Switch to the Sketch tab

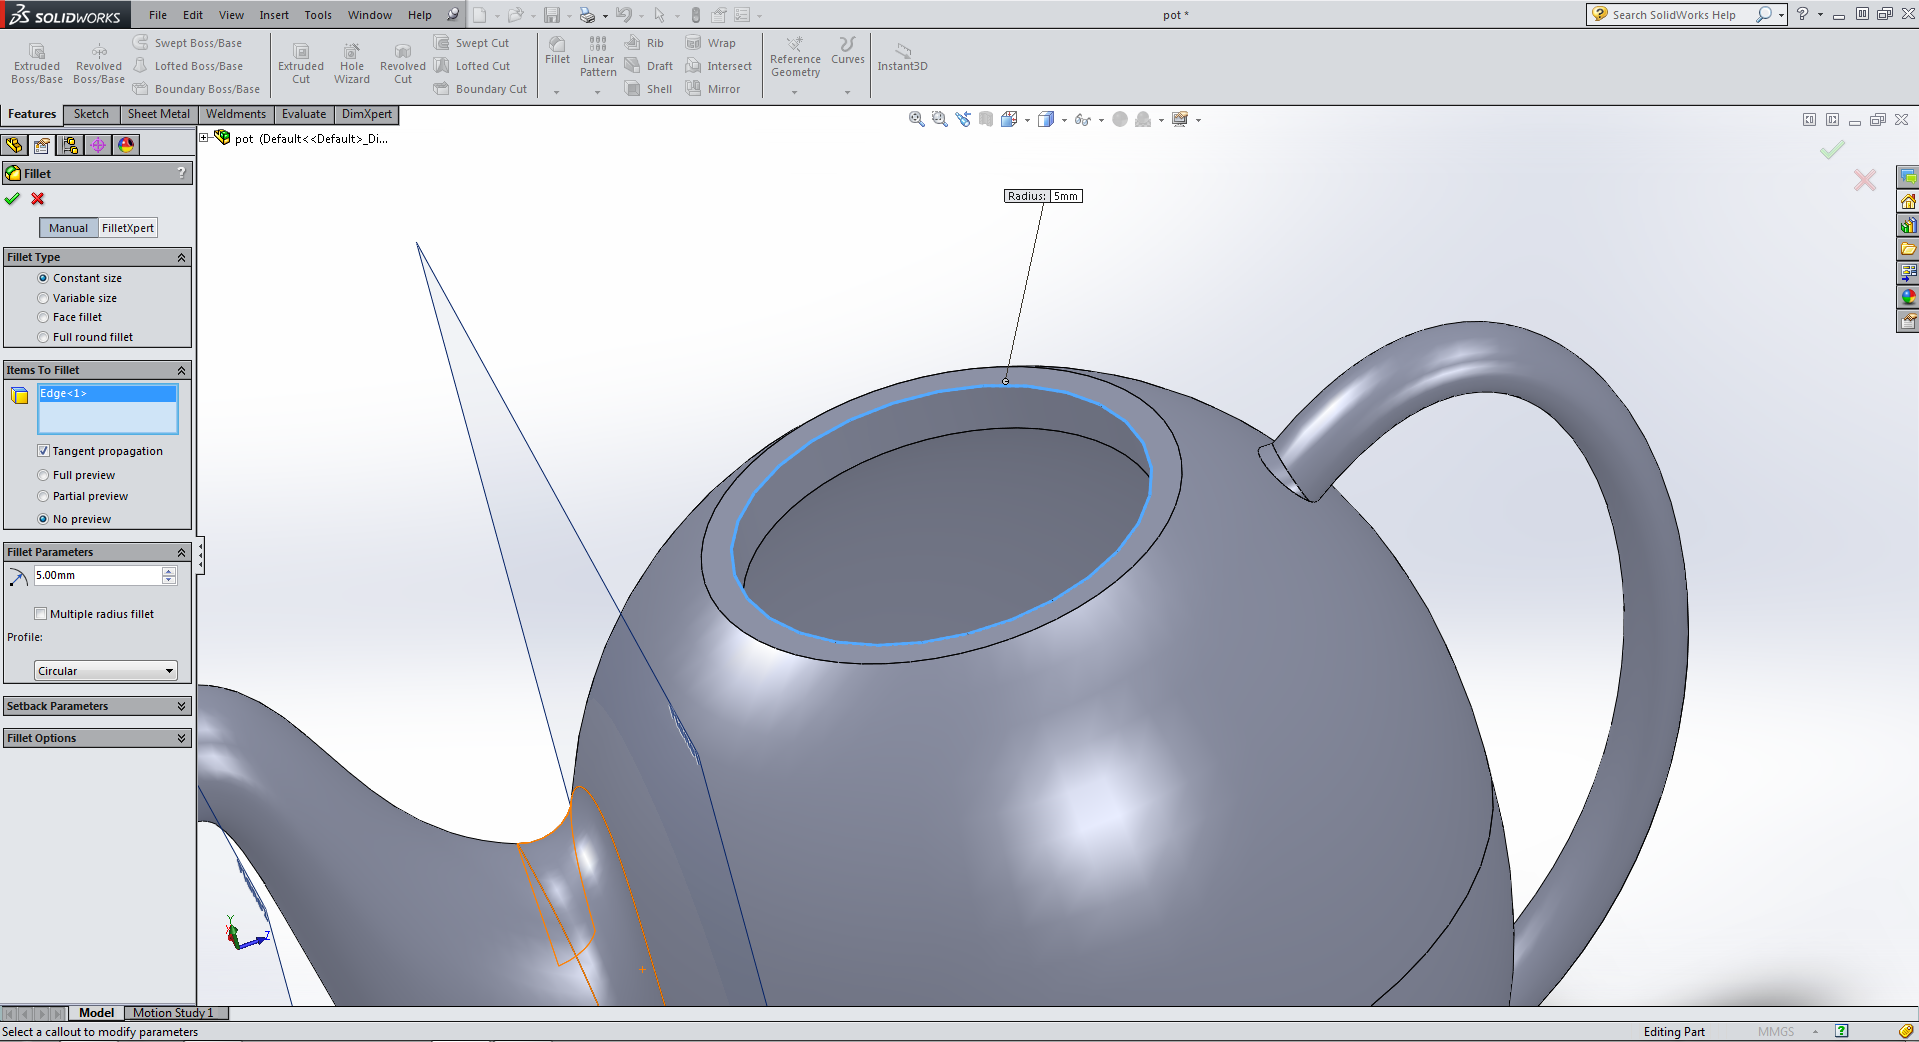(x=91, y=114)
